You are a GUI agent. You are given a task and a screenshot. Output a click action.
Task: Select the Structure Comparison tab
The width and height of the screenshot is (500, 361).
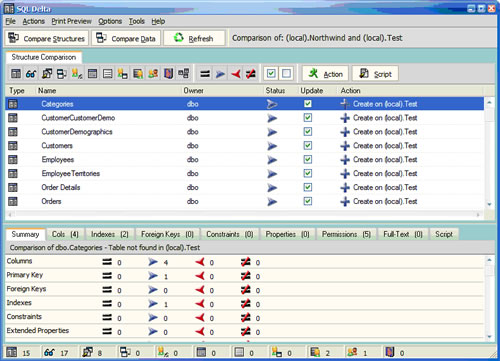pyautogui.click(x=44, y=57)
